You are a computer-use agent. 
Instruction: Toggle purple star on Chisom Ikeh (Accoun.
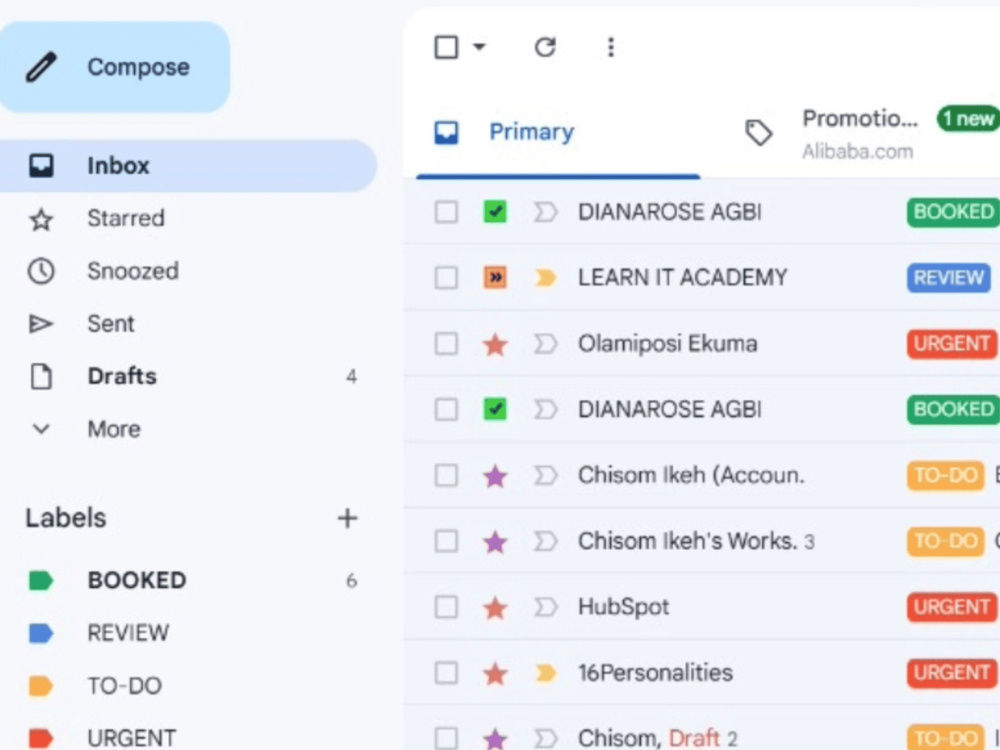496,476
